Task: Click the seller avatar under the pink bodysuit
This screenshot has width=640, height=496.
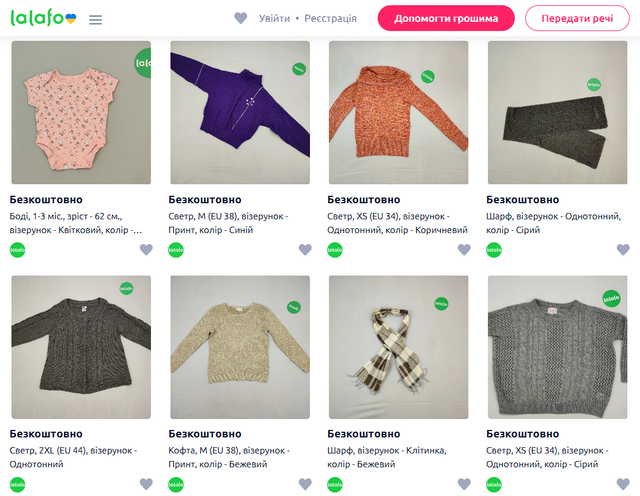Action: coord(17,250)
